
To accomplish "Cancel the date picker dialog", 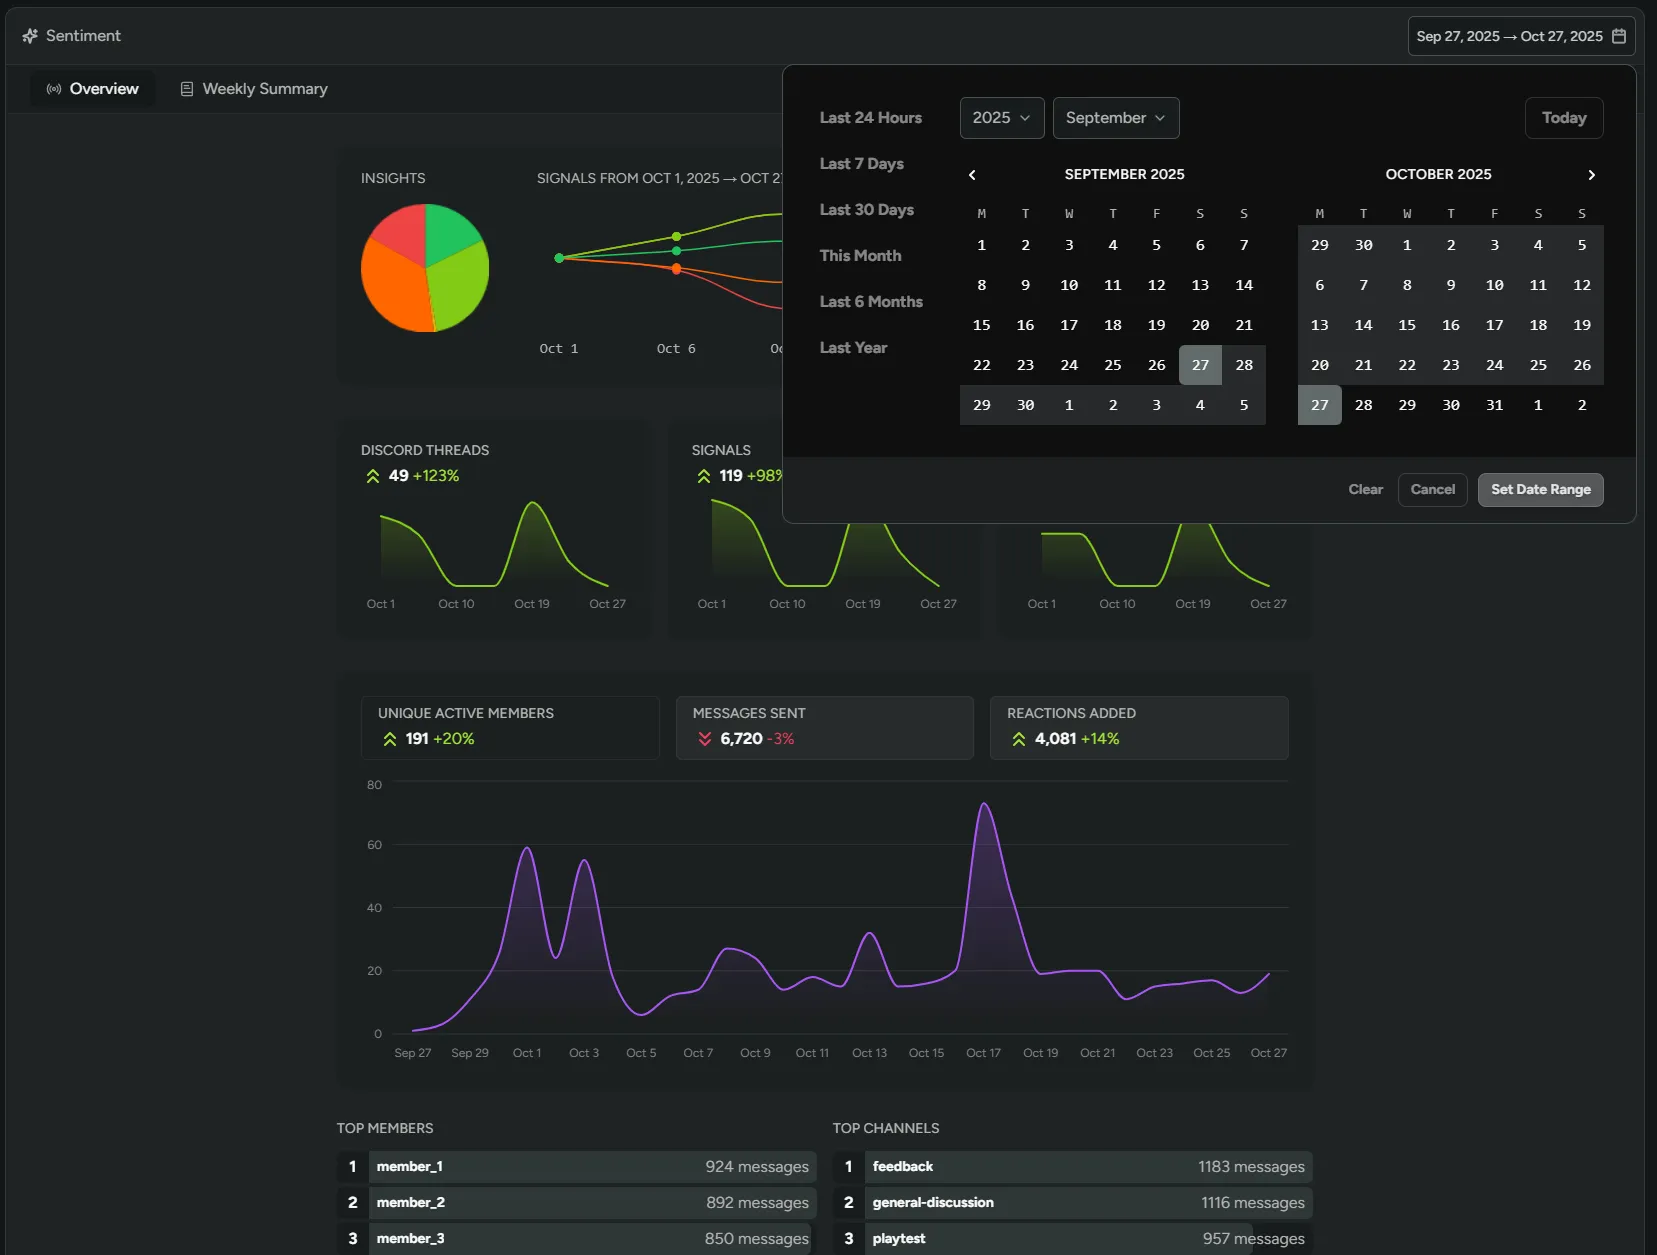I will (x=1431, y=490).
